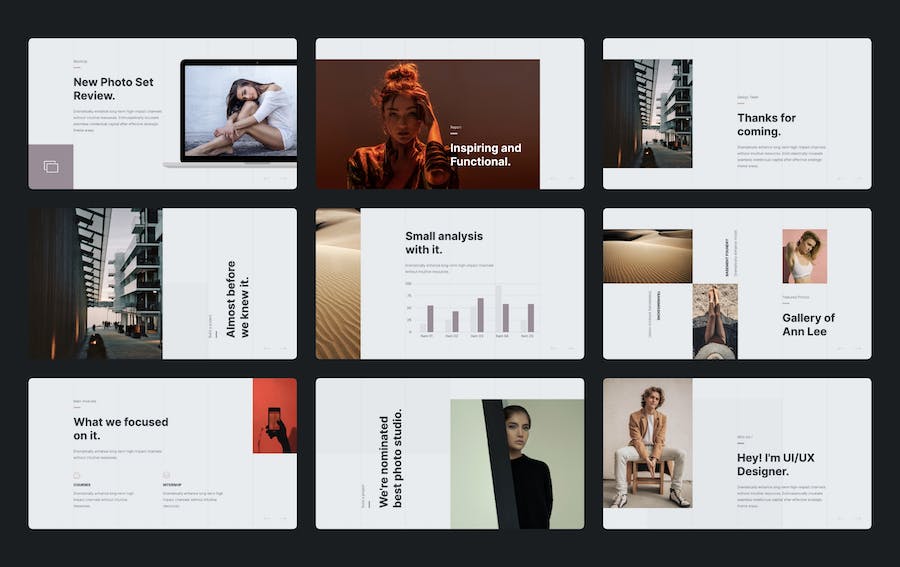The height and width of the screenshot is (567, 900).
Task: Click the 'Inspiring and Functional' title text
Action: (x=485, y=154)
